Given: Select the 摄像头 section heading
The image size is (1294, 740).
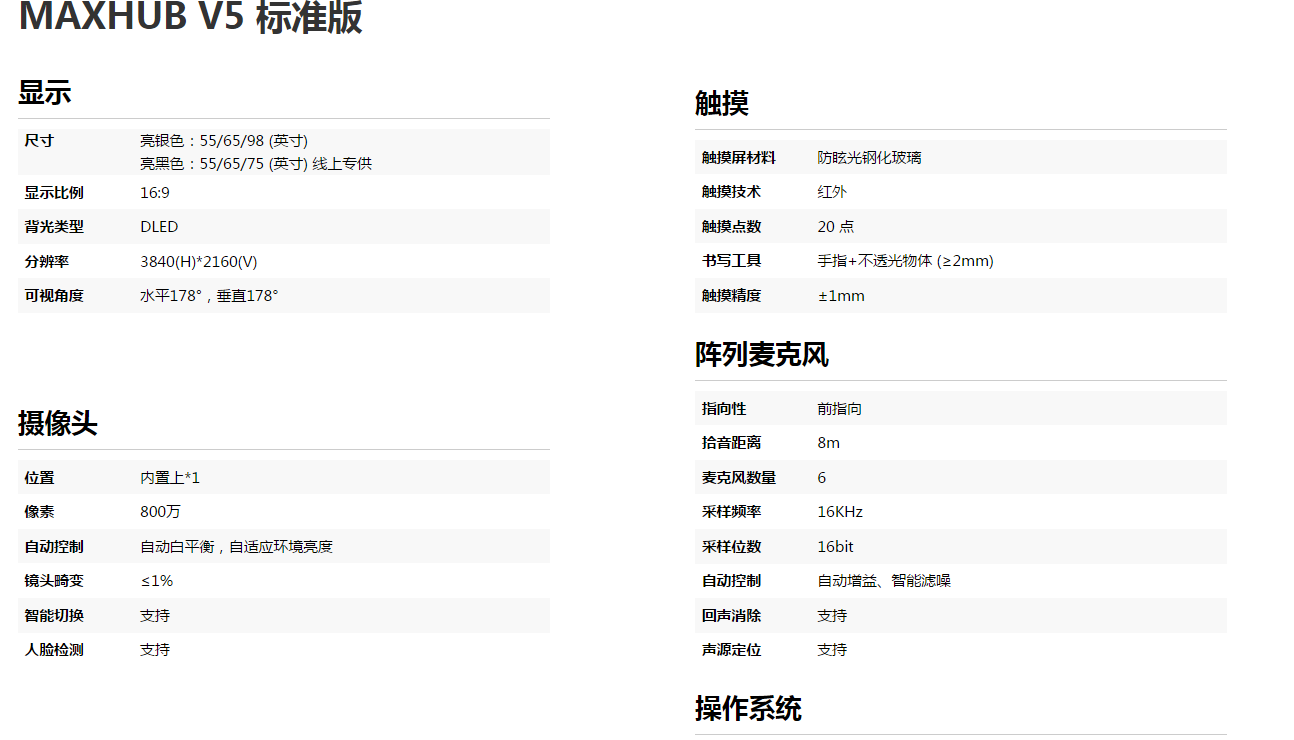Looking at the screenshot, I should point(58,423).
